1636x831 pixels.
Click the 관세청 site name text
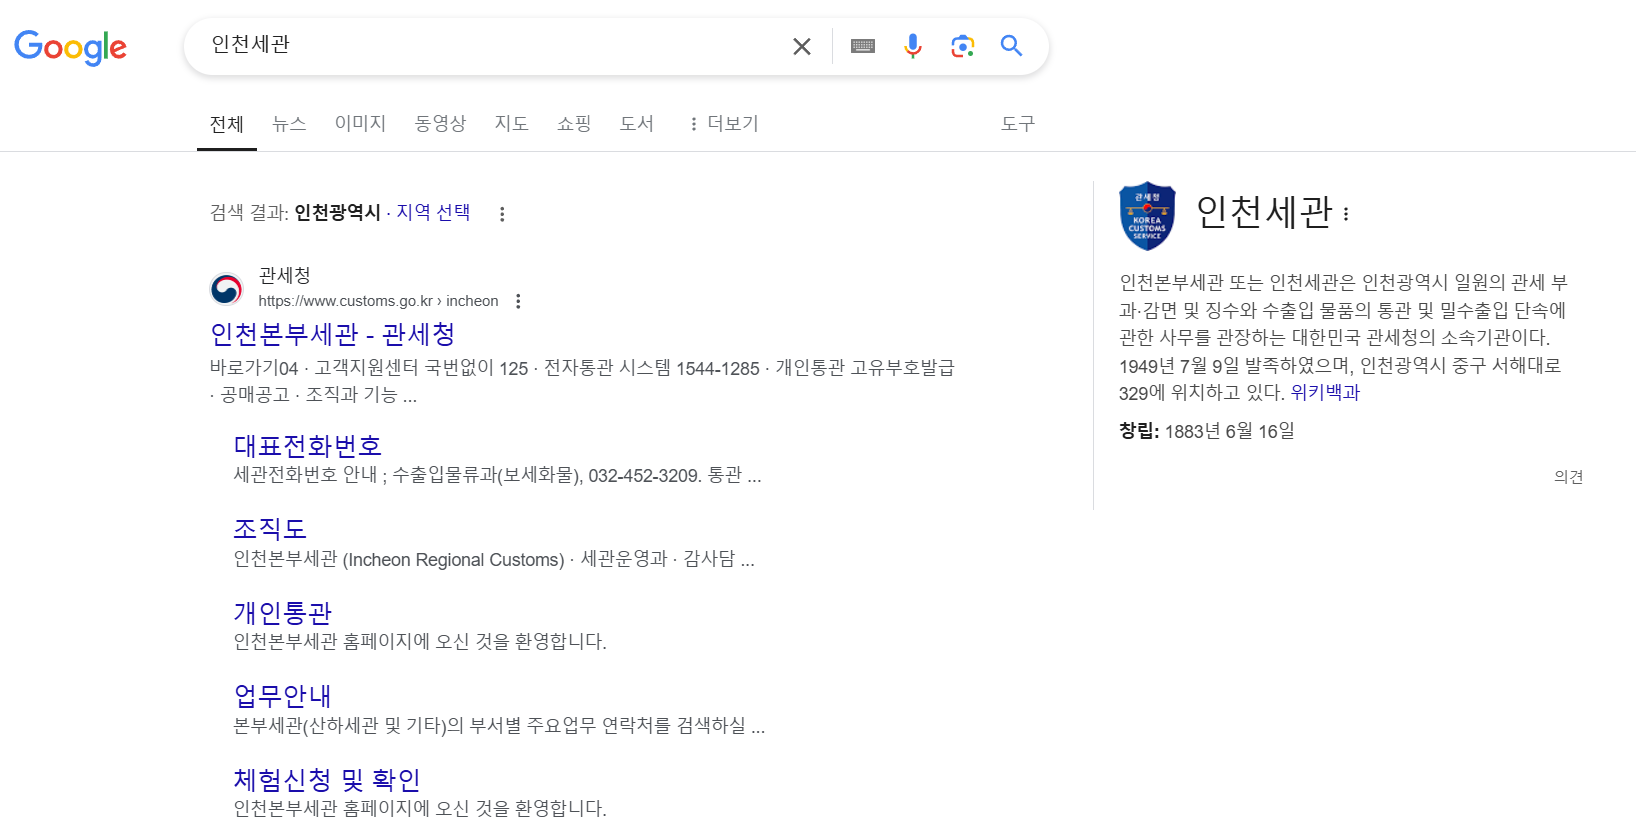pyautogui.click(x=285, y=275)
